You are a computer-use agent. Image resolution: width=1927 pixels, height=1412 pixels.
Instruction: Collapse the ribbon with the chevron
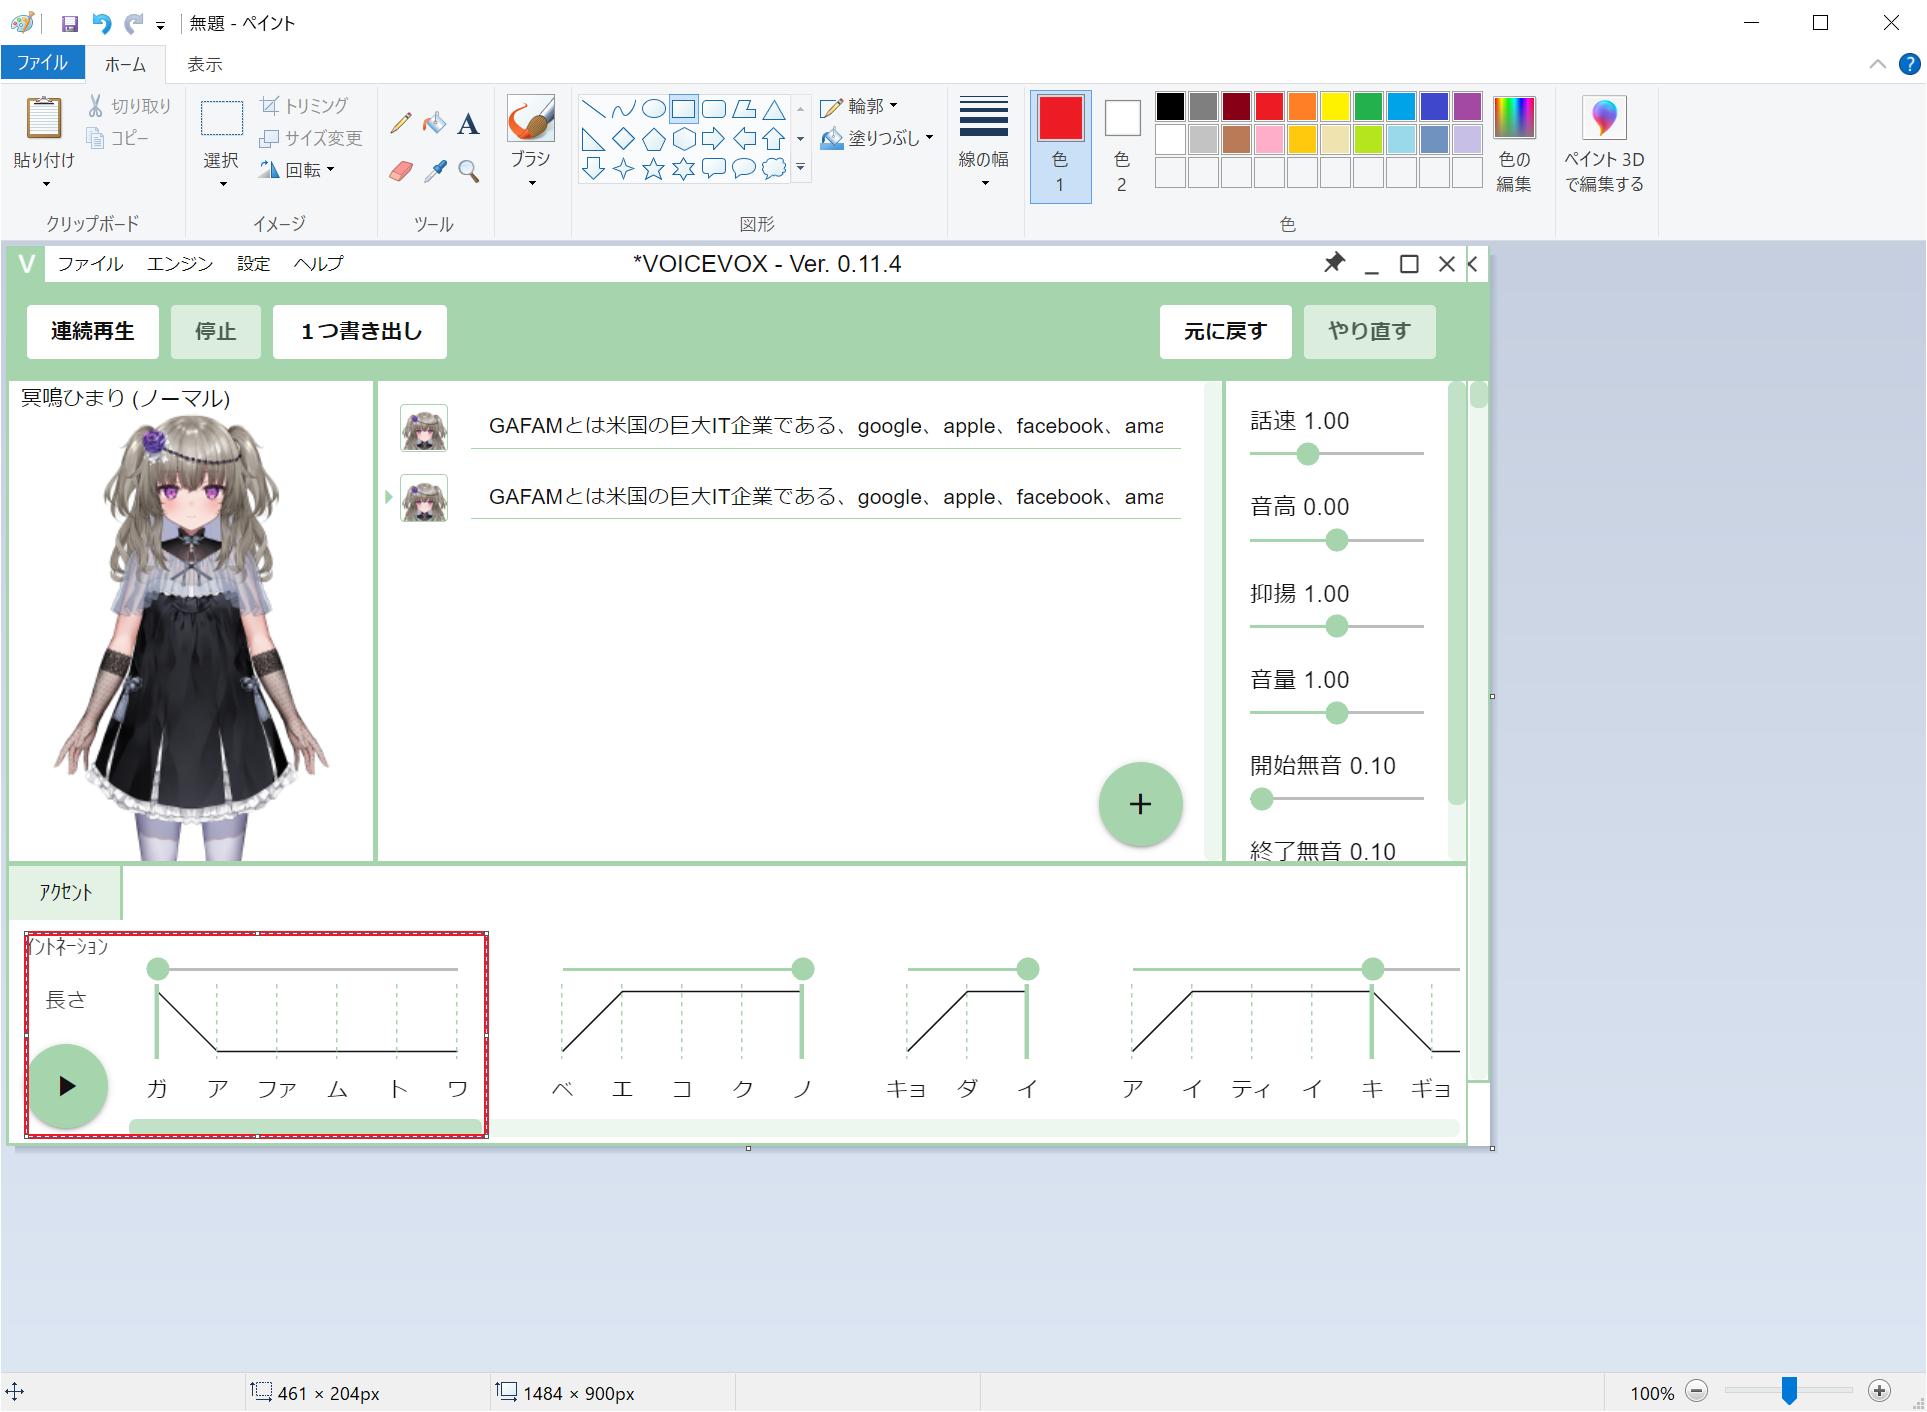coord(1878,64)
